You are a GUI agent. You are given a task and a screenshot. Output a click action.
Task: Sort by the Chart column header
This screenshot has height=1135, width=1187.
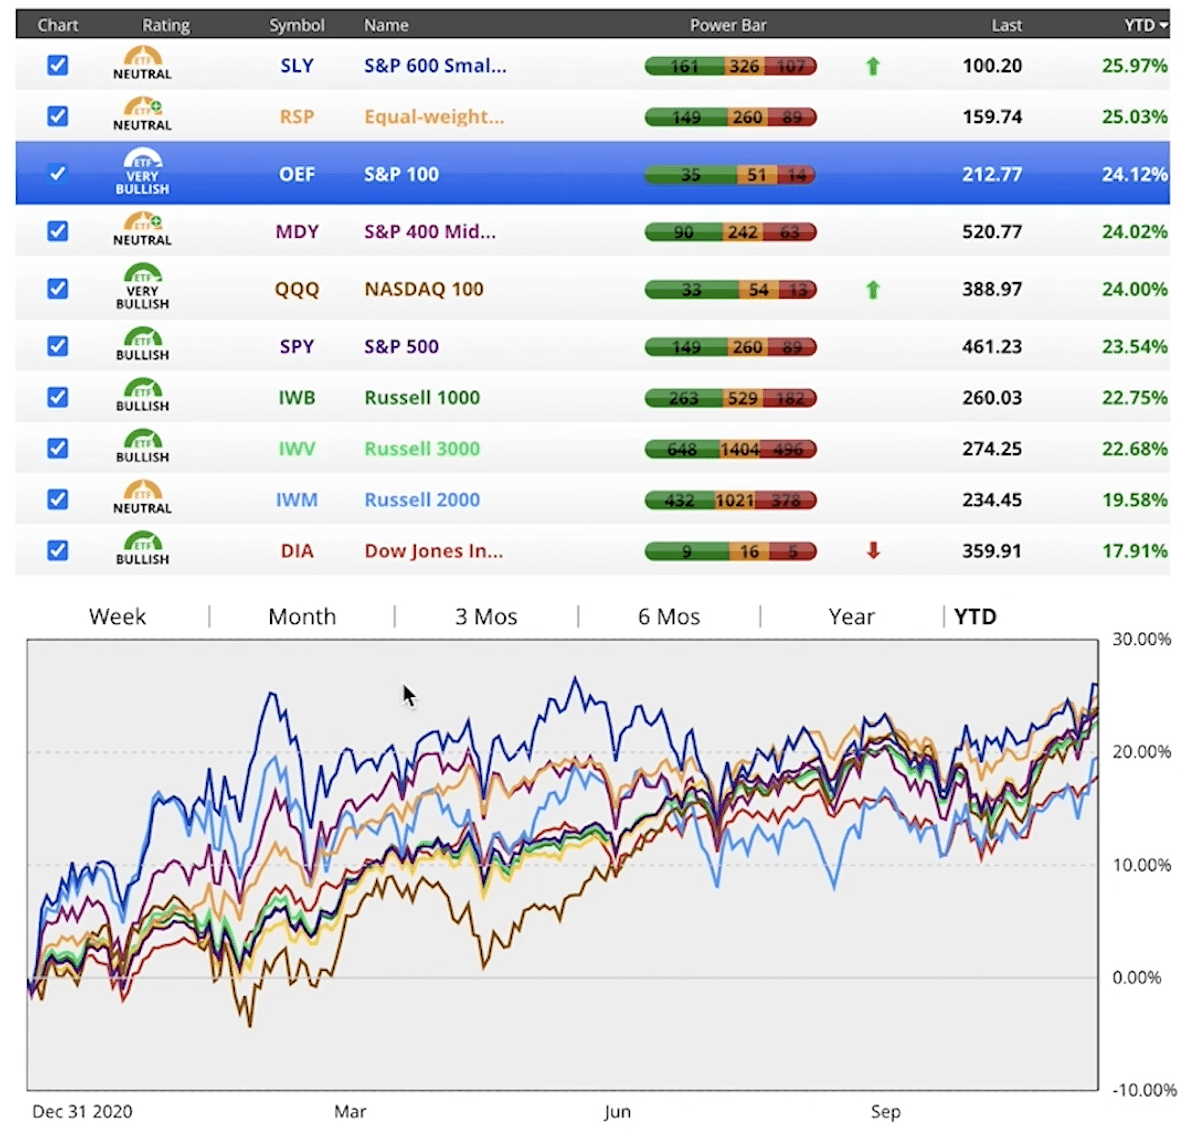[58, 25]
